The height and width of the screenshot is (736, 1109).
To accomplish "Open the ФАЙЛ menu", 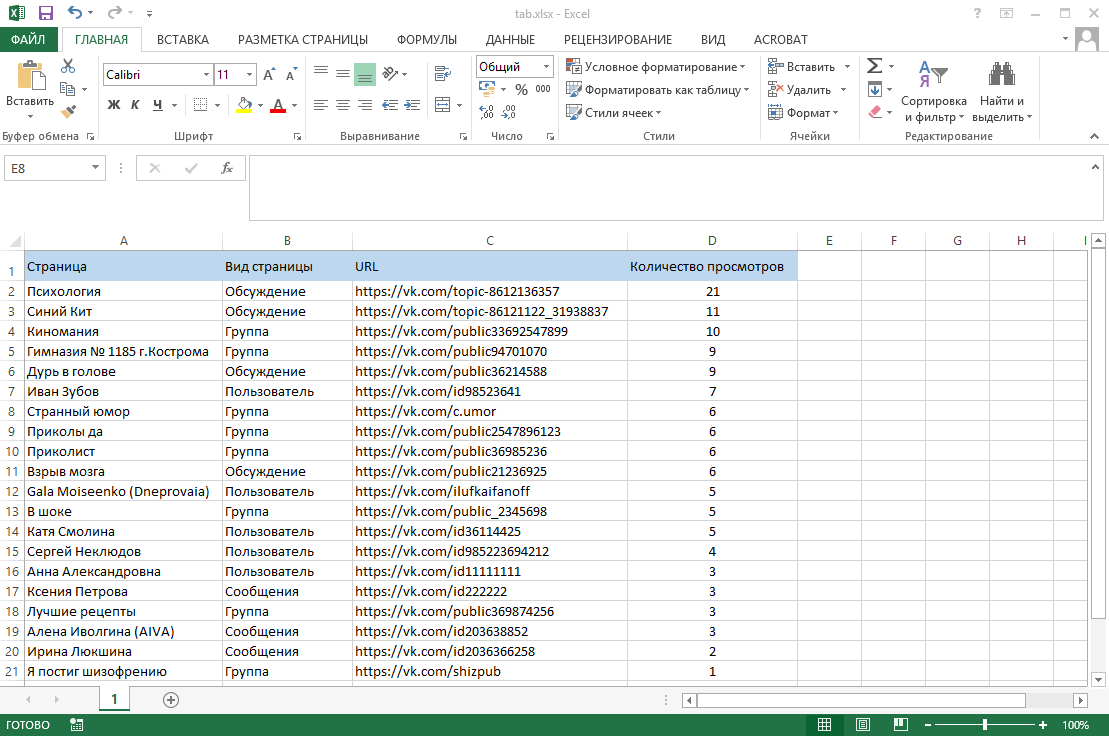I will [29, 40].
